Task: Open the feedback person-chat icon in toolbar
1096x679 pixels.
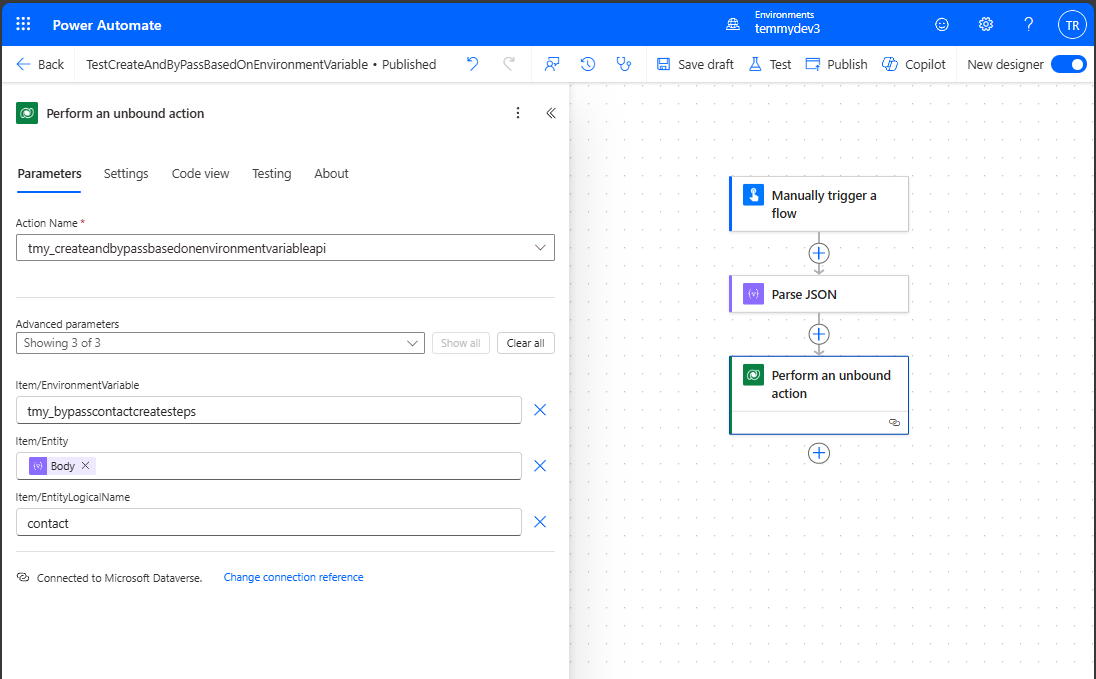Action: [552, 64]
